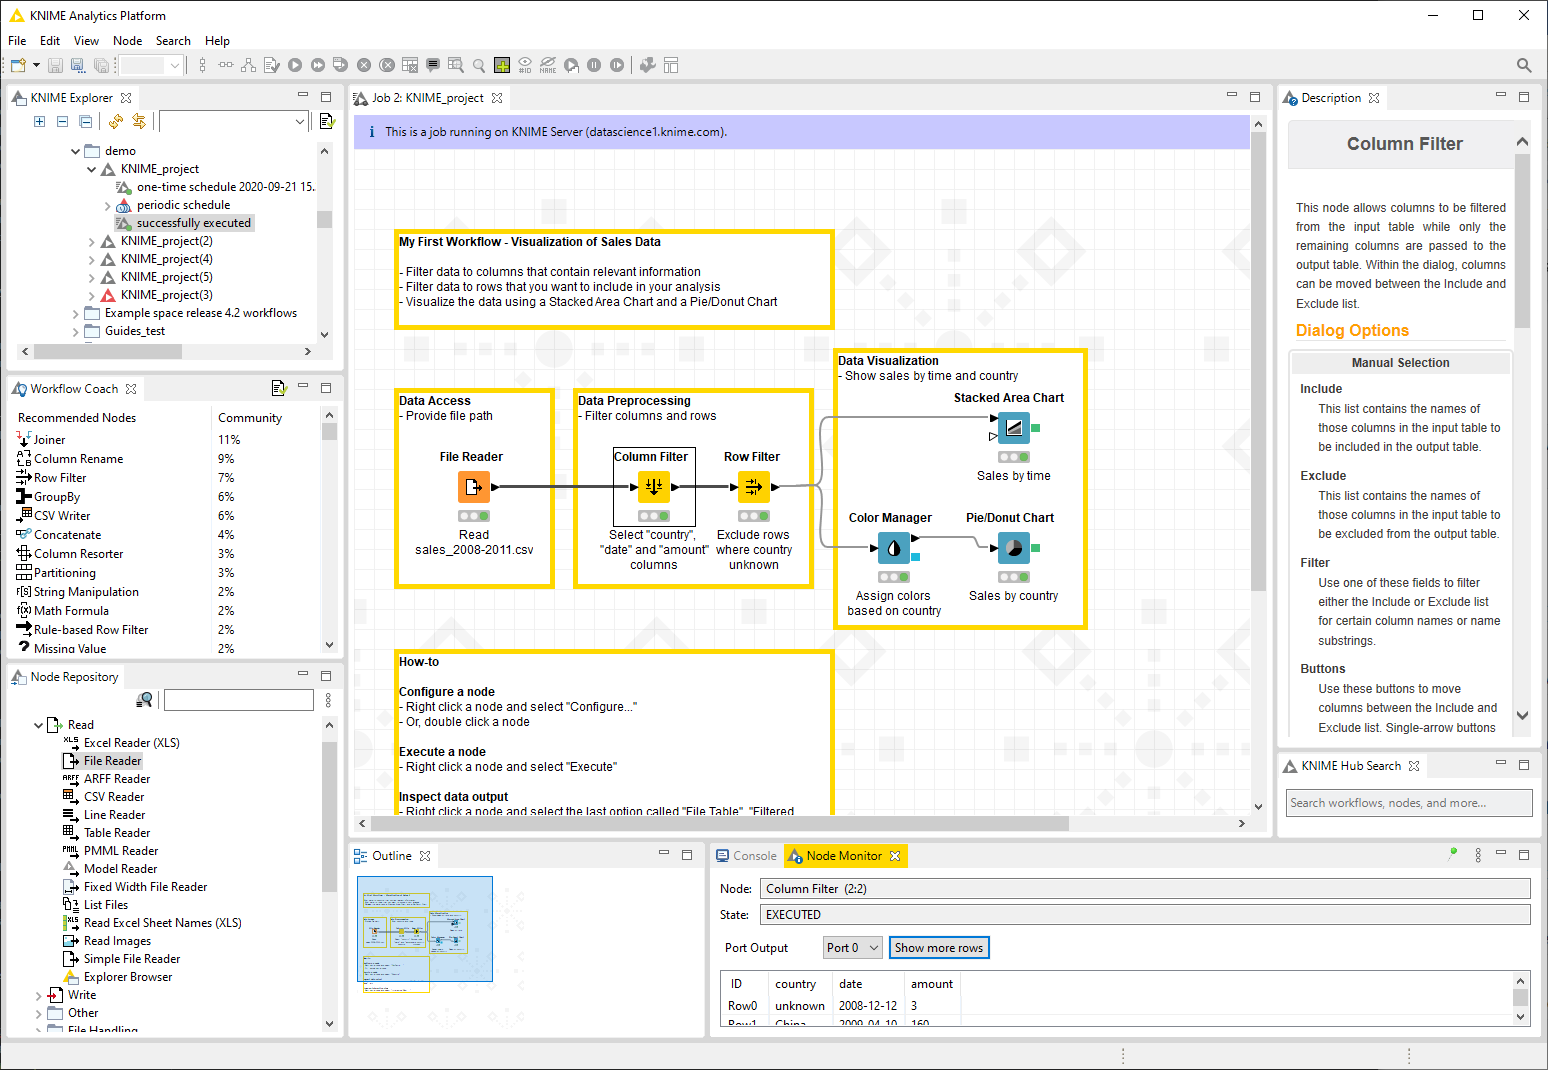Select 'successfully executed' job in Explorer

pos(194,223)
